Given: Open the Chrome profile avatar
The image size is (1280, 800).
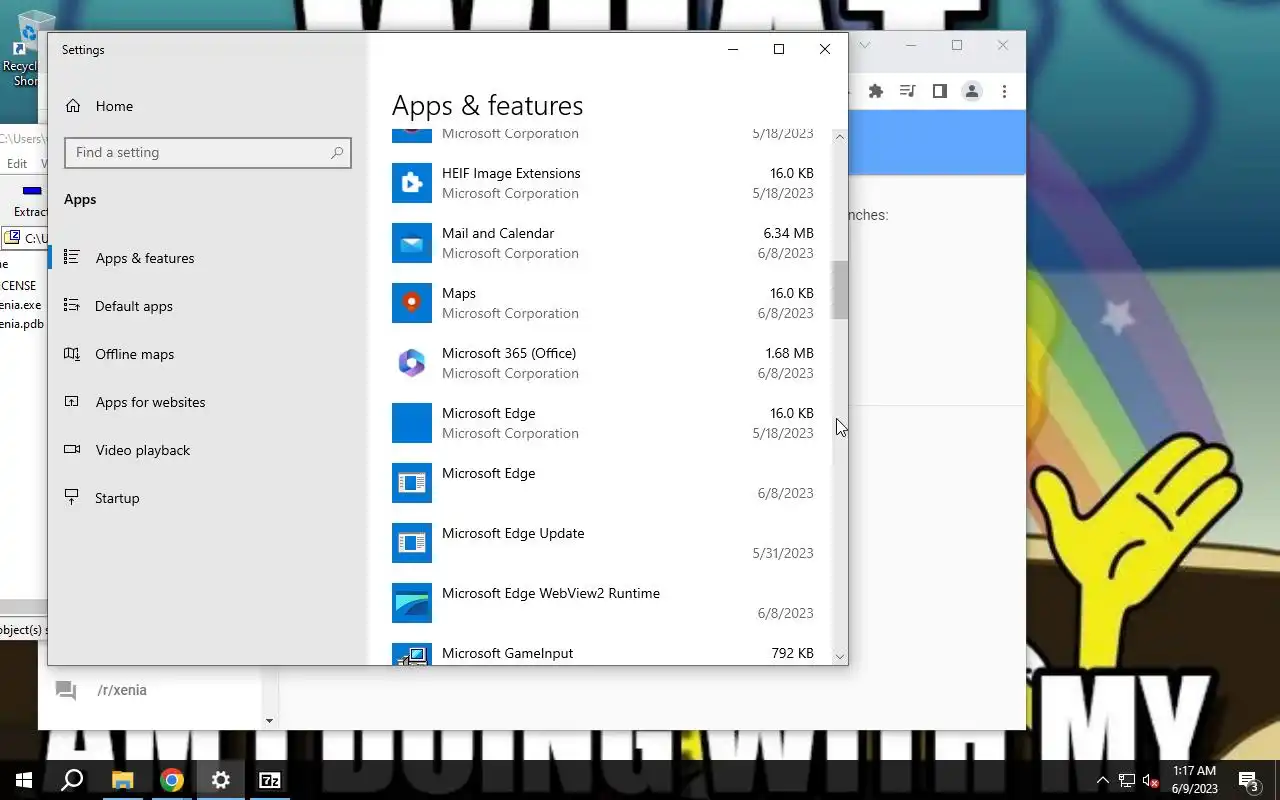Looking at the screenshot, I should [x=971, y=91].
